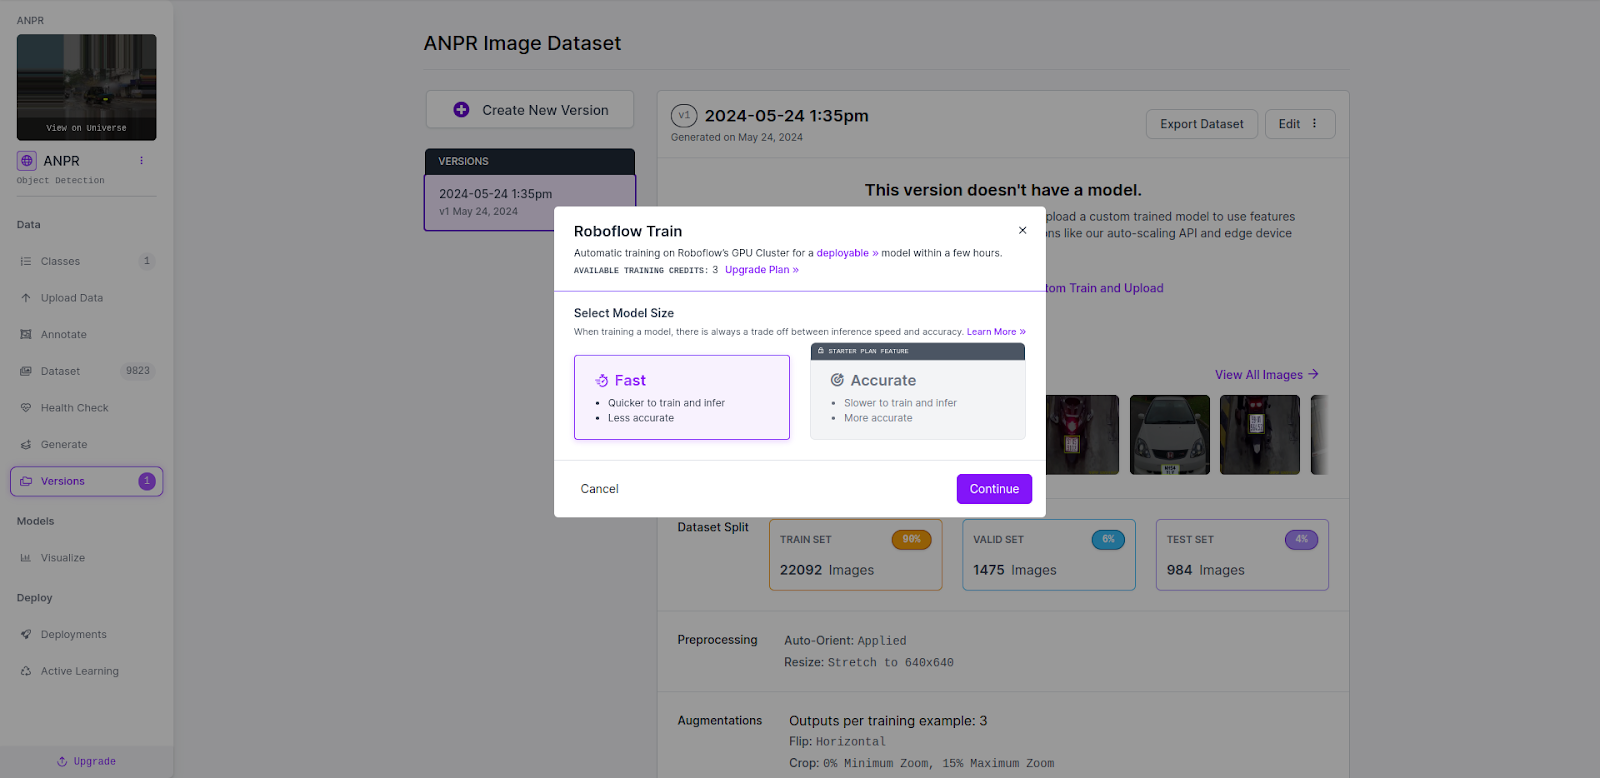Close the Roboflow Train dialog
1600x778 pixels.
tap(1022, 230)
